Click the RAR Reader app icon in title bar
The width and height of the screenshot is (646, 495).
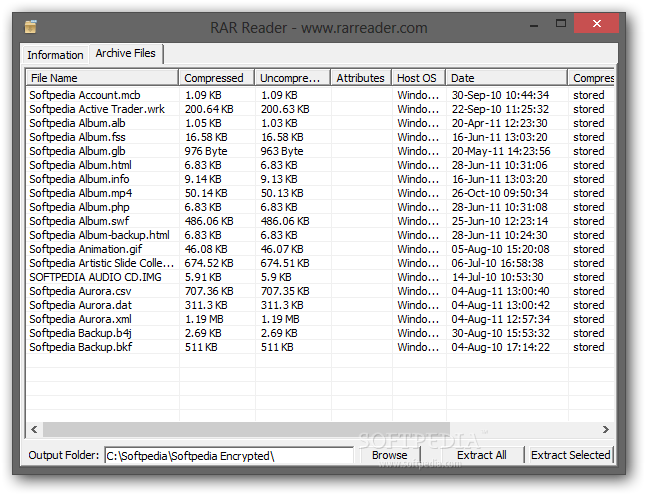(x=30, y=27)
